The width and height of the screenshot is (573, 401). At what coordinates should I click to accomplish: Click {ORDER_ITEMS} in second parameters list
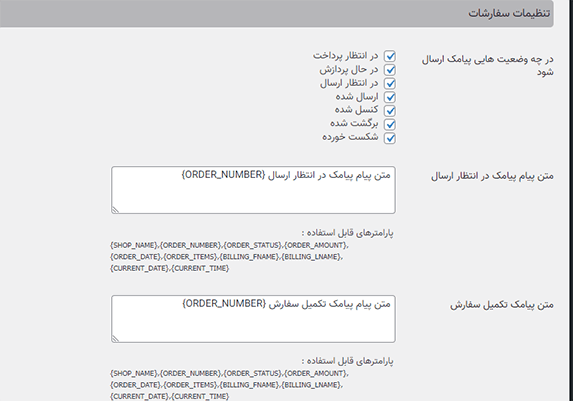pyautogui.click(x=190, y=385)
